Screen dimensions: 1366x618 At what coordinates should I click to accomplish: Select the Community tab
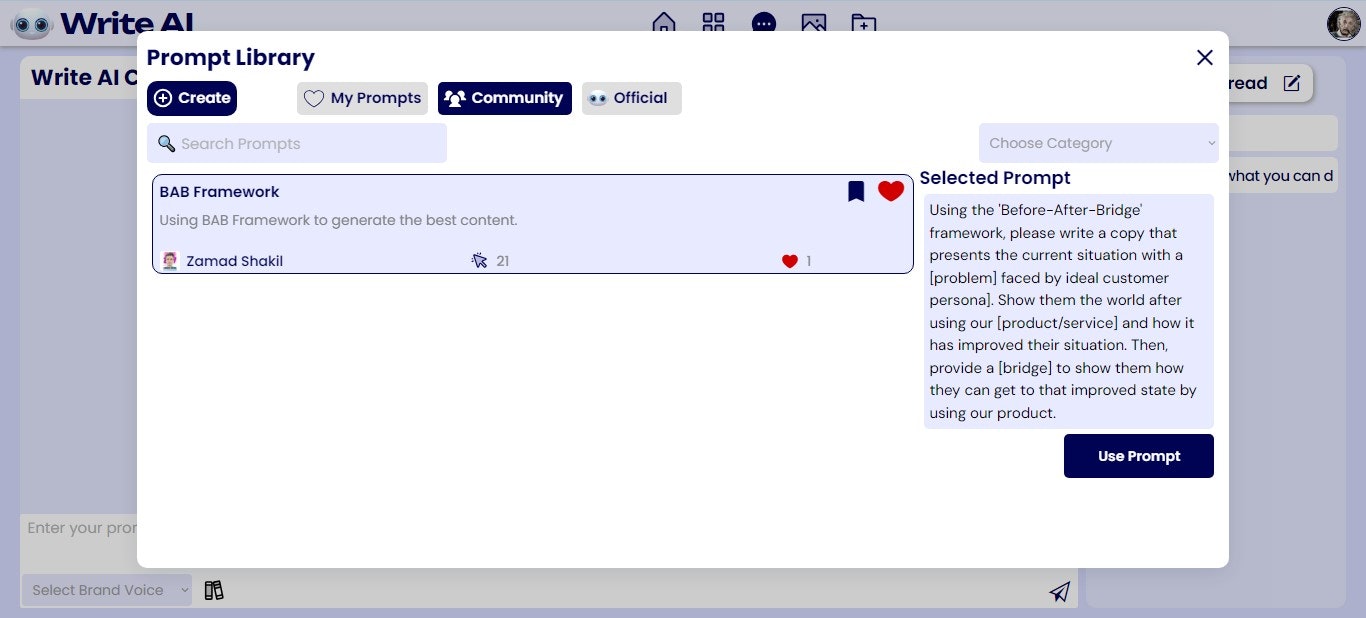coord(504,98)
